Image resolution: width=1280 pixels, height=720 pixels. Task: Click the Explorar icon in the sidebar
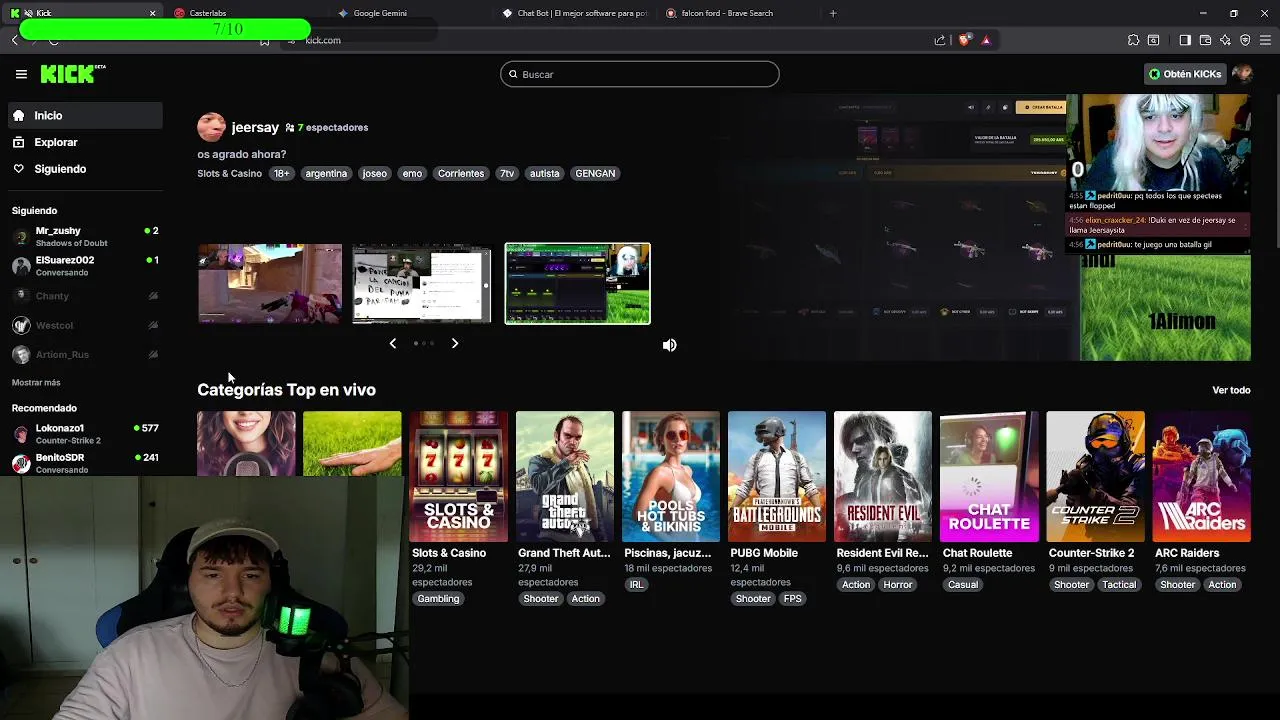pyautogui.click(x=18, y=142)
